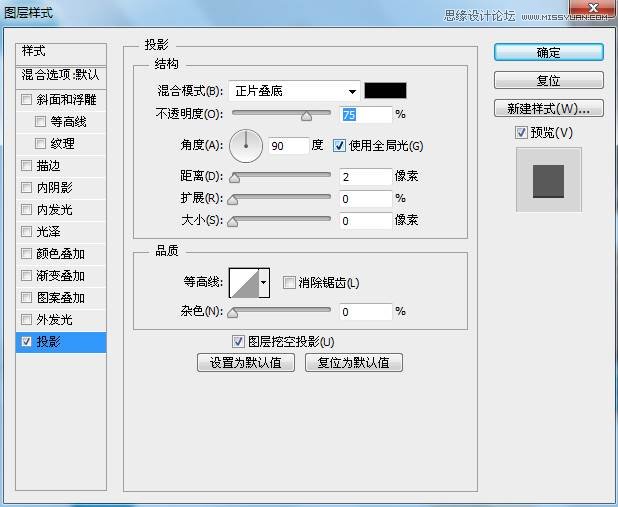The height and width of the screenshot is (507, 618).
Task: Click 设置为默认值 button
Action: pyautogui.click(x=246, y=362)
